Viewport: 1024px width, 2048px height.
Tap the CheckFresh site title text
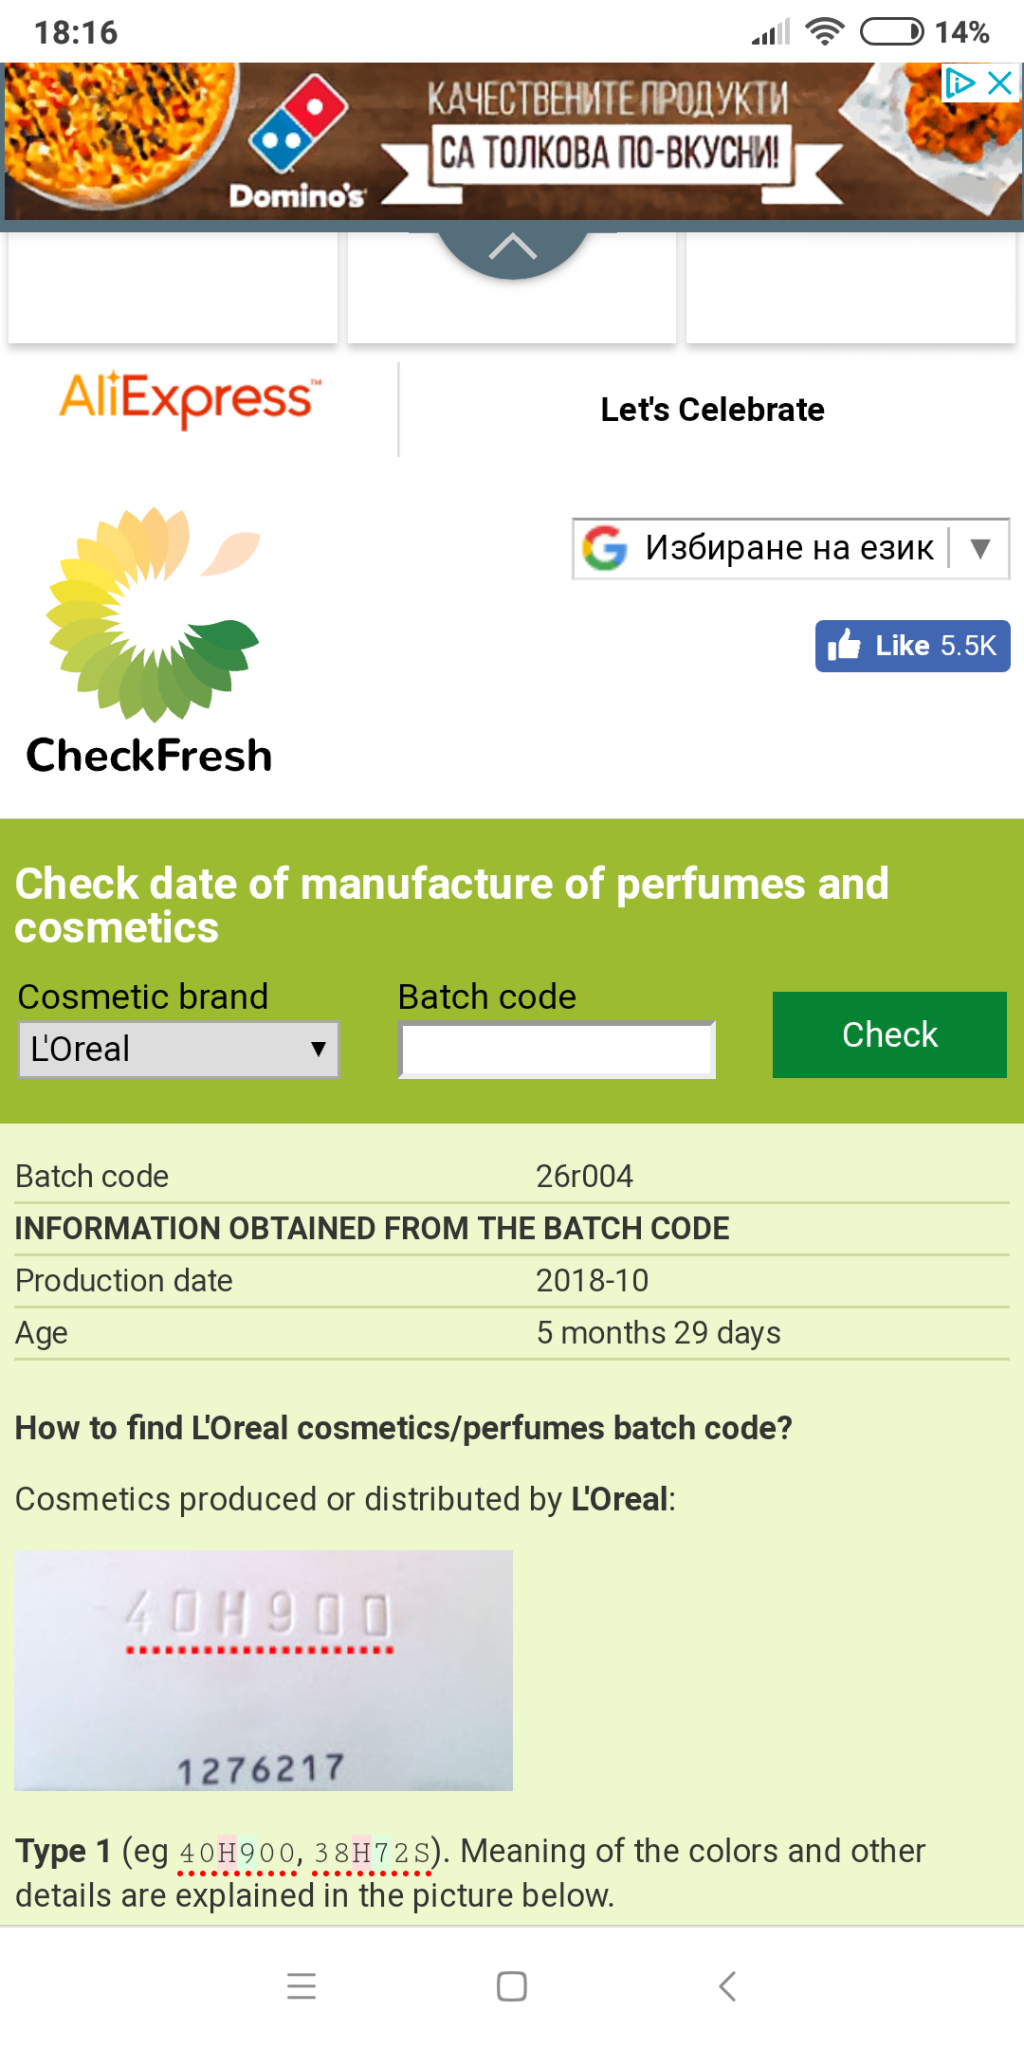[149, 756]
